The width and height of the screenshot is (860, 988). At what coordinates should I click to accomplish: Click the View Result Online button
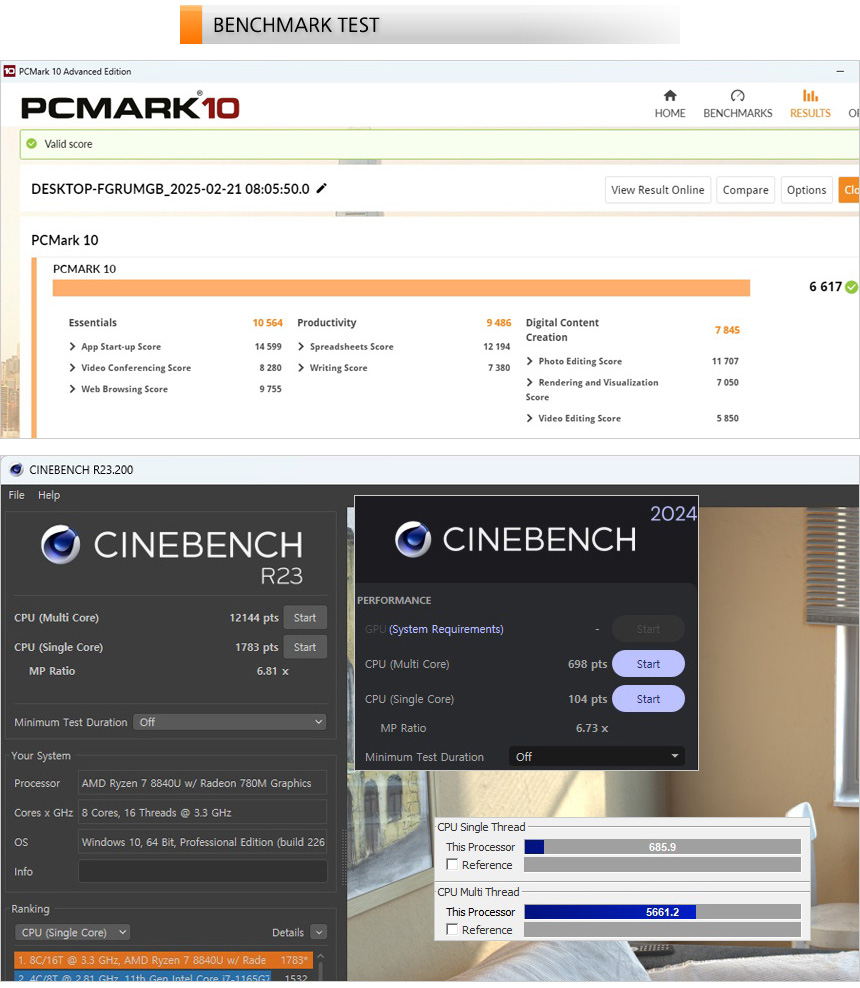coord(657,190)
